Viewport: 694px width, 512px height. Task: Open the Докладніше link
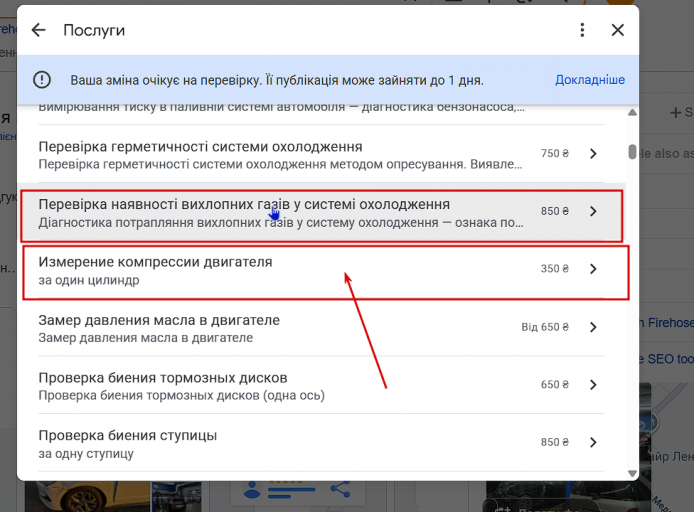(590, 80)
